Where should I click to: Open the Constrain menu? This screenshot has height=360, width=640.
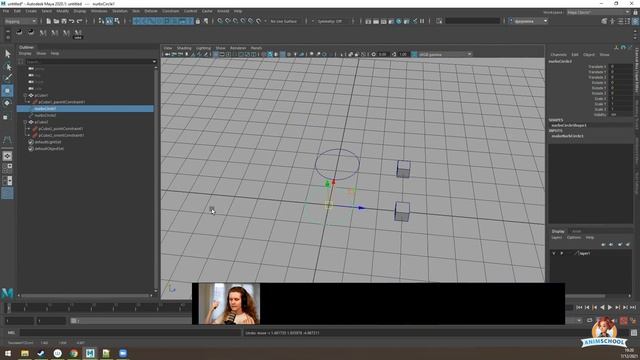(170, 11)
